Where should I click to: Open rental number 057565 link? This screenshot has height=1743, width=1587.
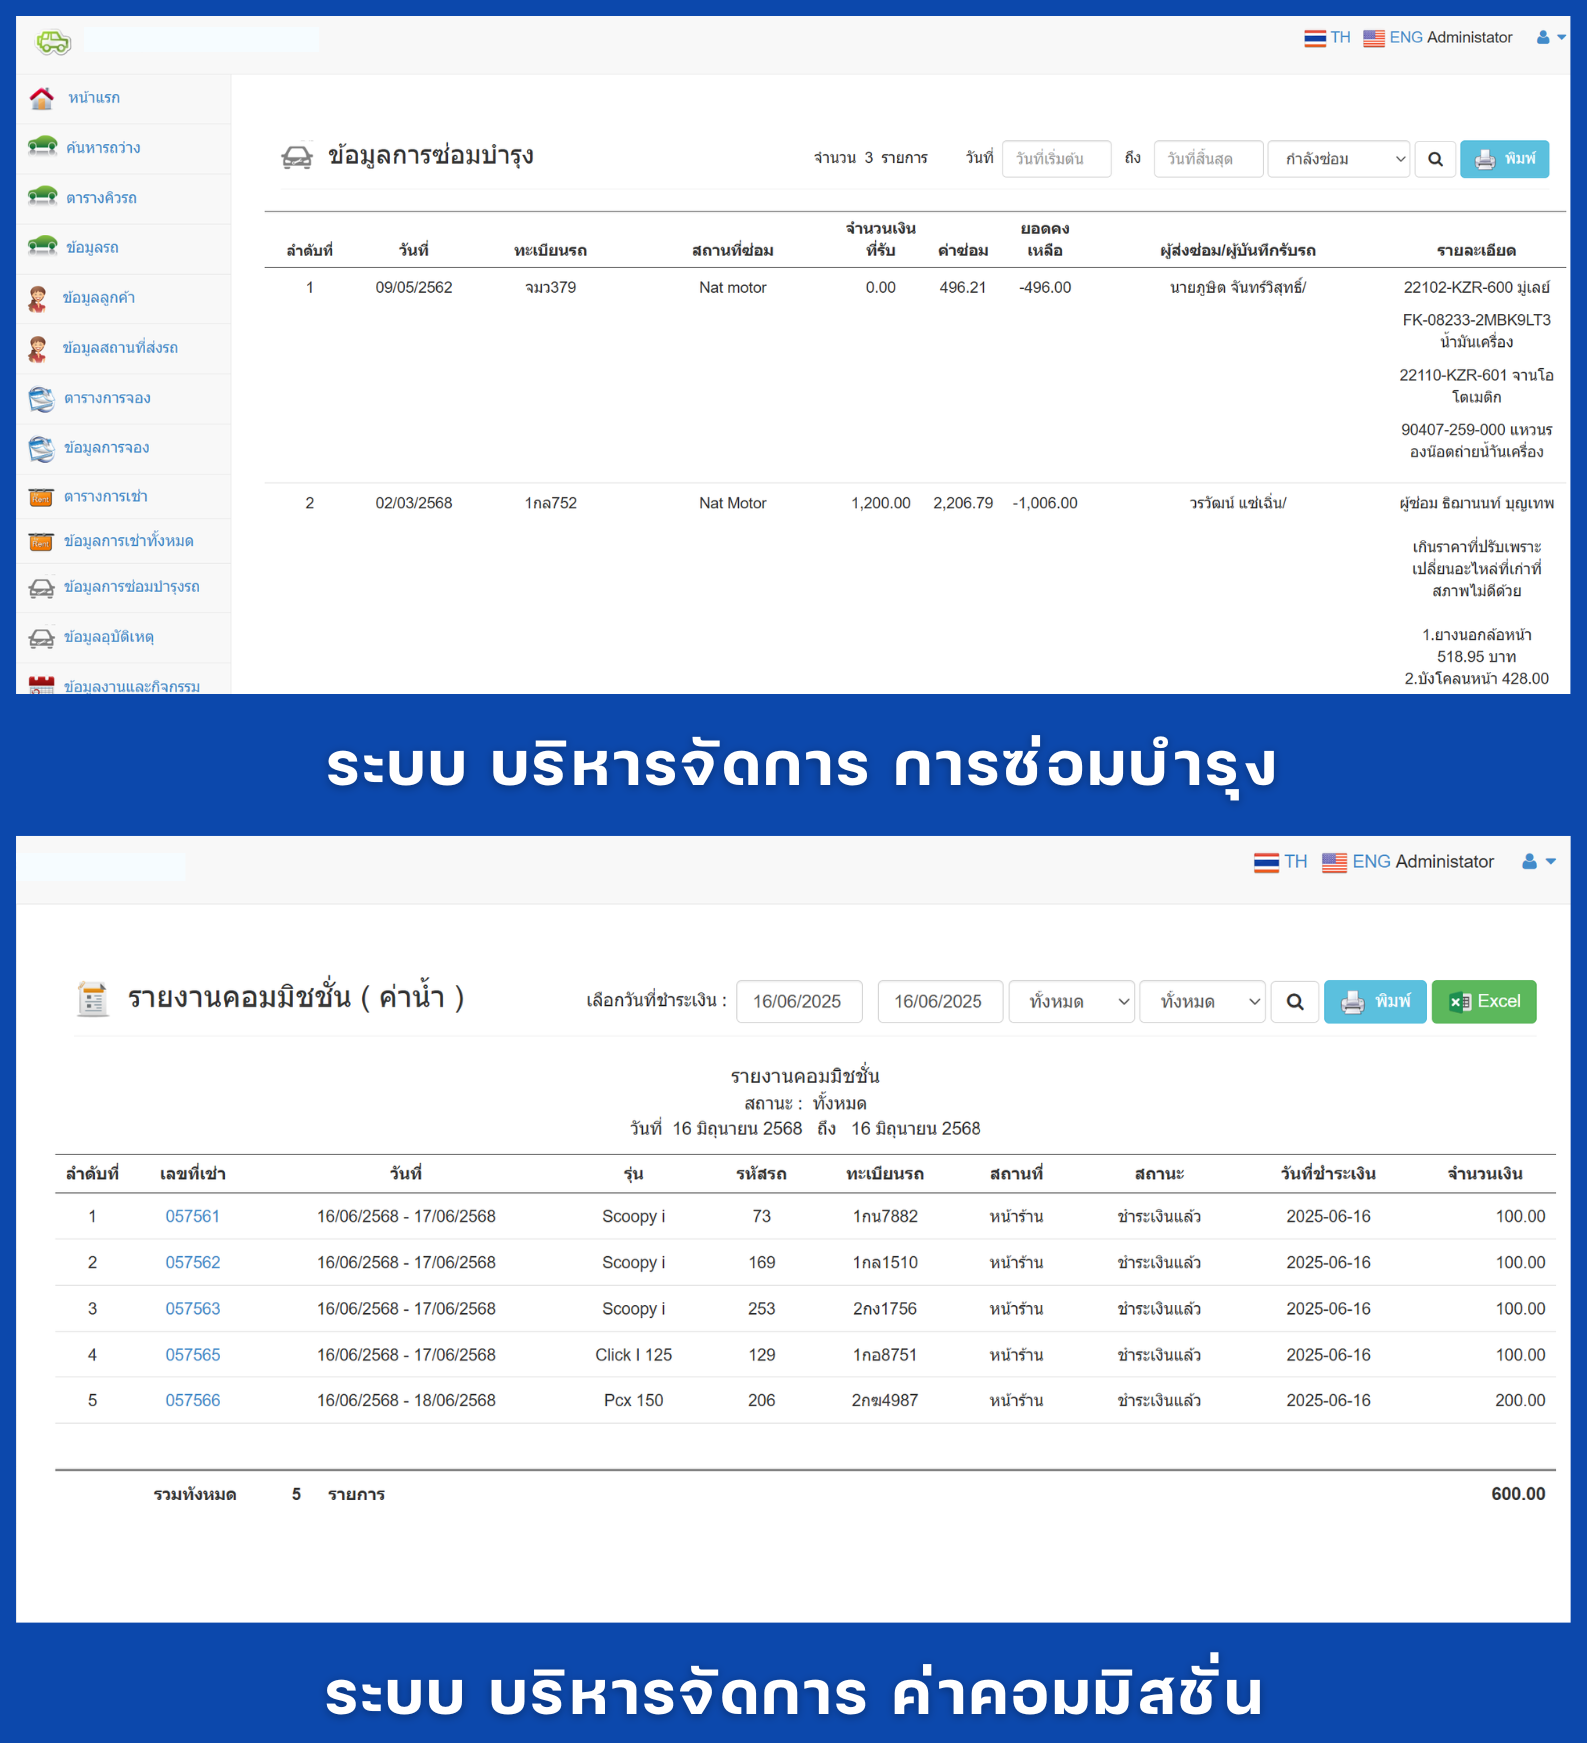192,1355
